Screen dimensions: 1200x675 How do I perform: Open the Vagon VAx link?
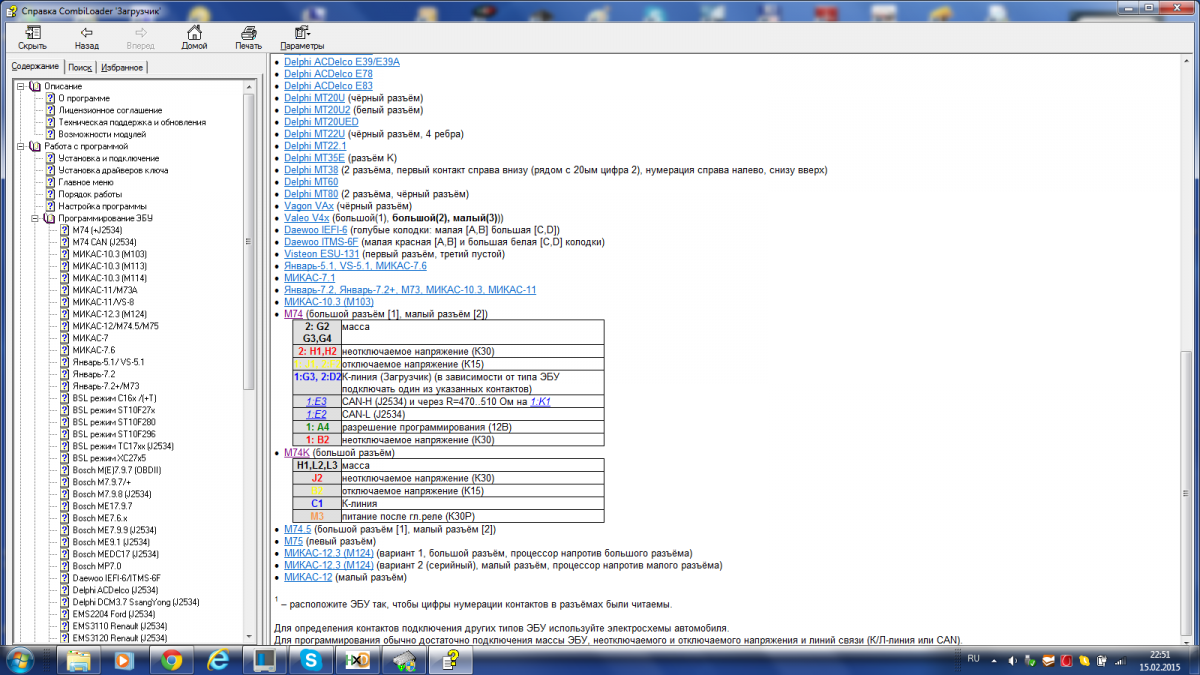pos(307,205)
